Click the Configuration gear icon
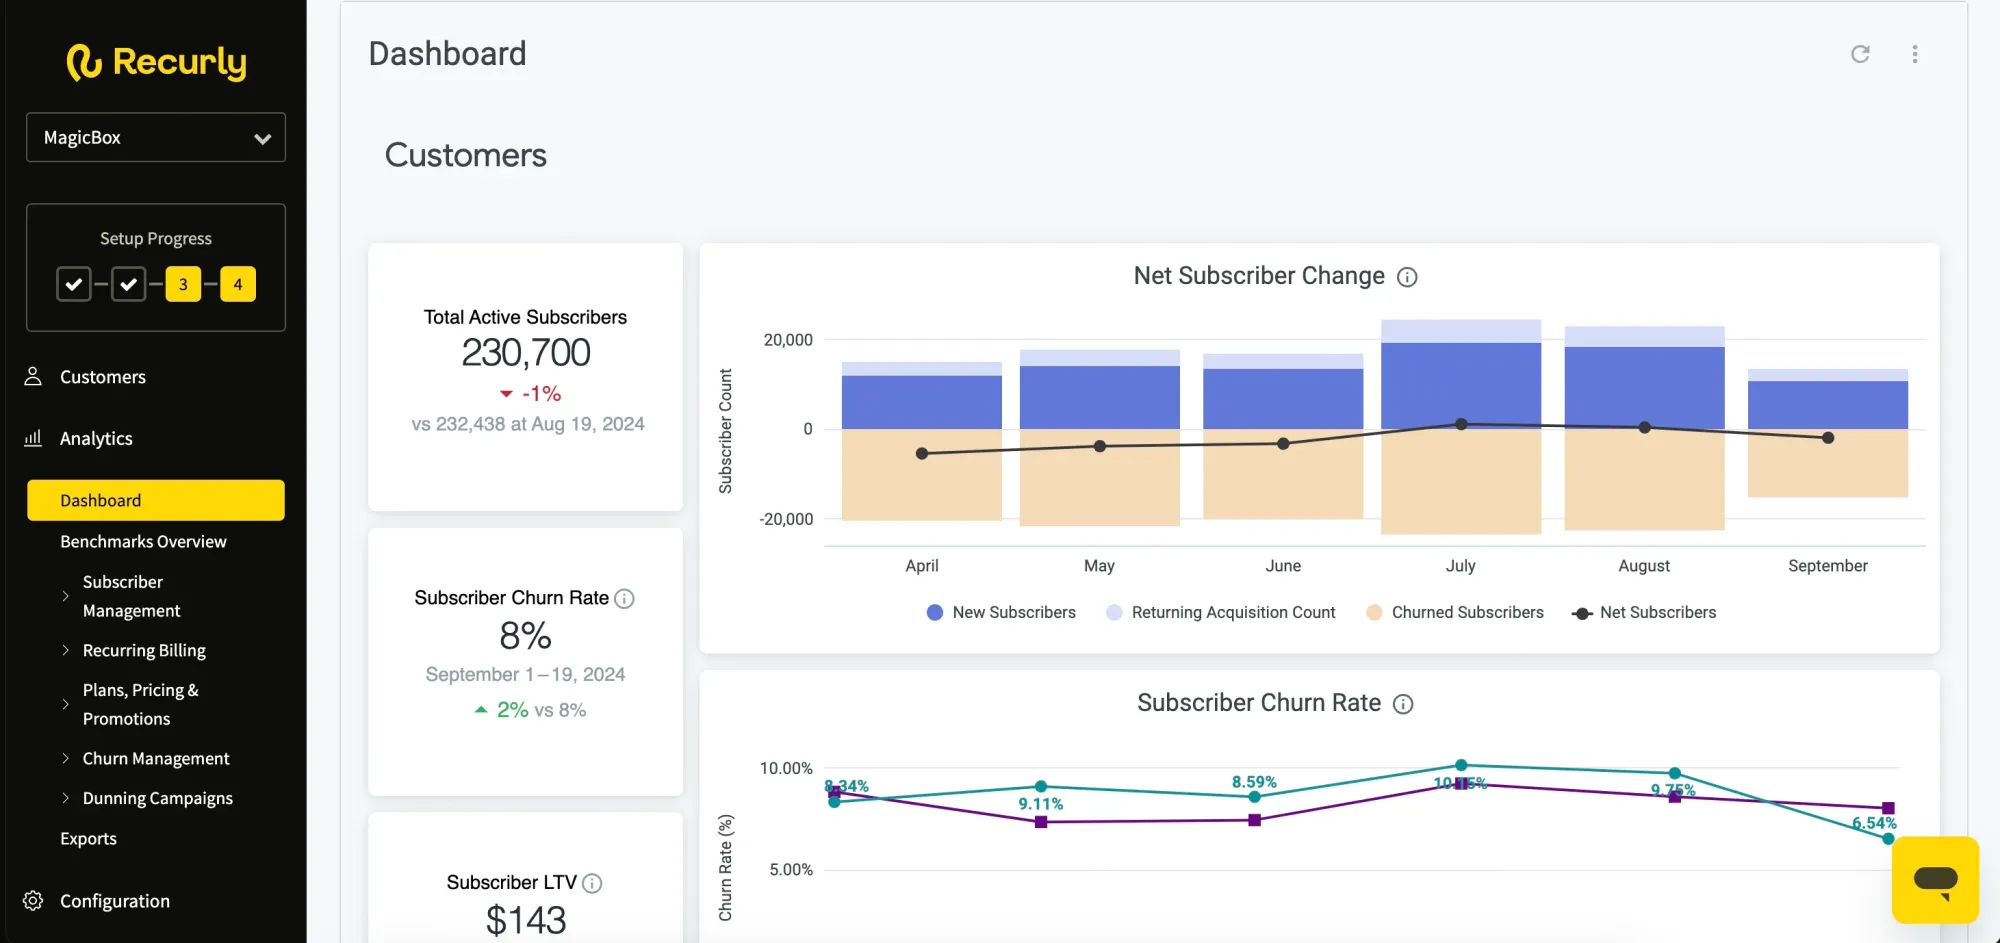Image resolution: width=2000 pixels, height=943 pixels. [33, 901]
